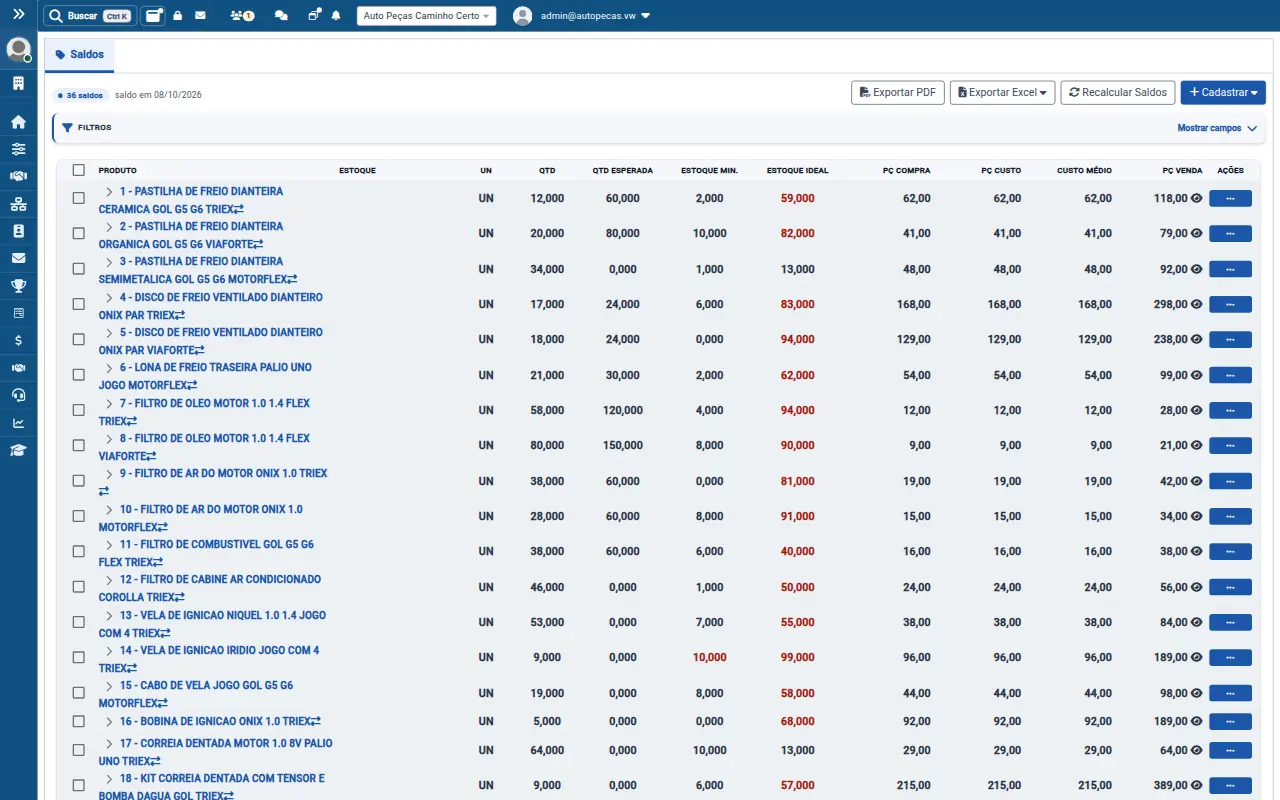Open the Cadastrar dropdown button
Viewport: 1280px width, 800px height.
click(x=1223, y=92)
